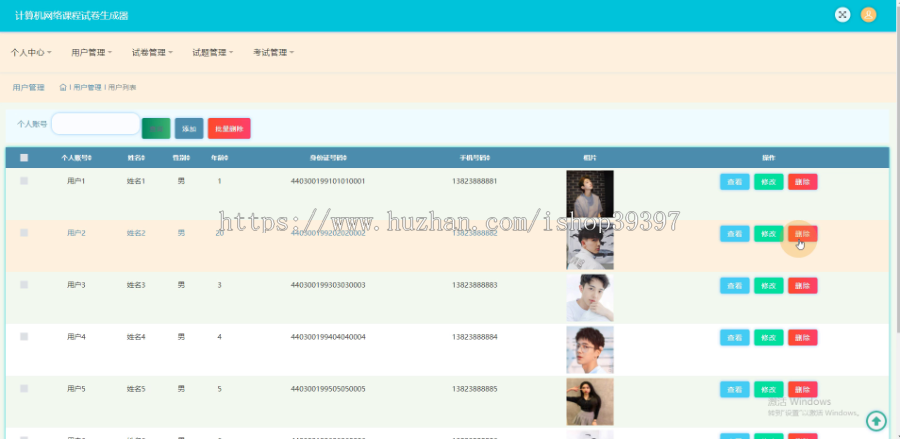The image size is (900, 439).
Task: Sort table by 身份证号码 column
Action: click(x=328, y=158)
